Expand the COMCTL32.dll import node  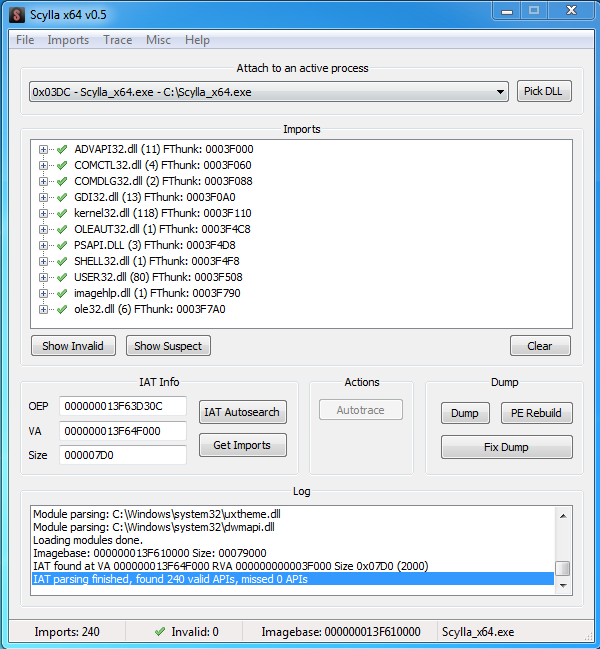click(43, 166)
